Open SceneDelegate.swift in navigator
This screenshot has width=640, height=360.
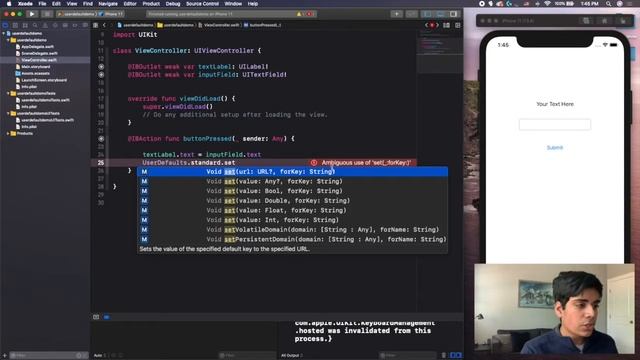[x=39, y=53]
